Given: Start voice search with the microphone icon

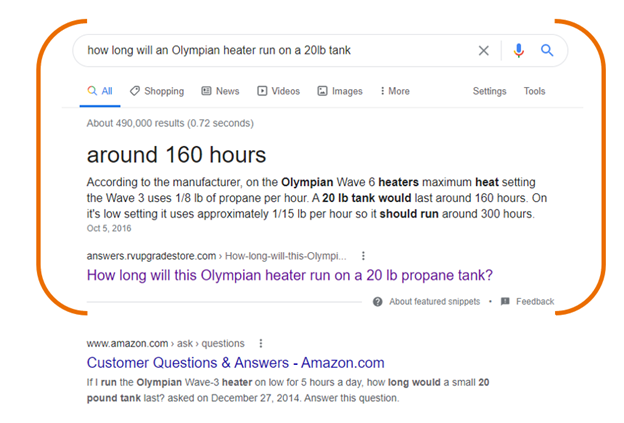Looking at the screenshot, I should pos(519,51).
